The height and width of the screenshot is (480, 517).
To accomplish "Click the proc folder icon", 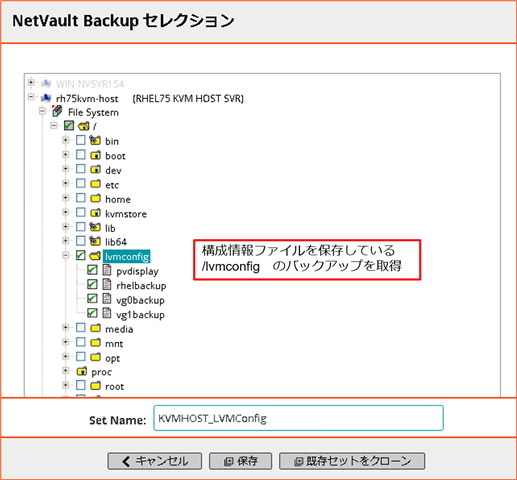I will pyautogui.click(x=82, y=371).
